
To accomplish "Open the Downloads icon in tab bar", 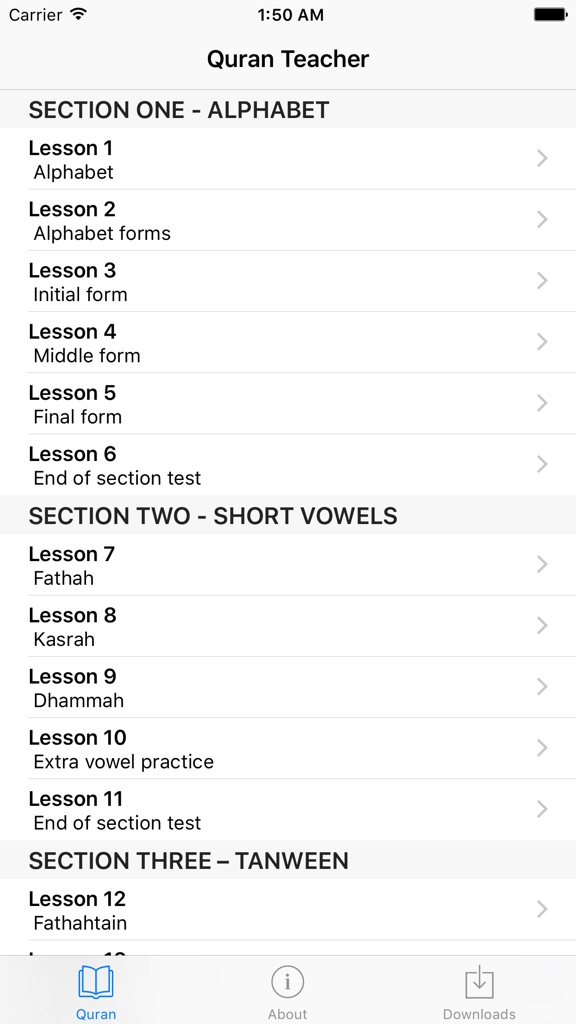I will (479, 983).
